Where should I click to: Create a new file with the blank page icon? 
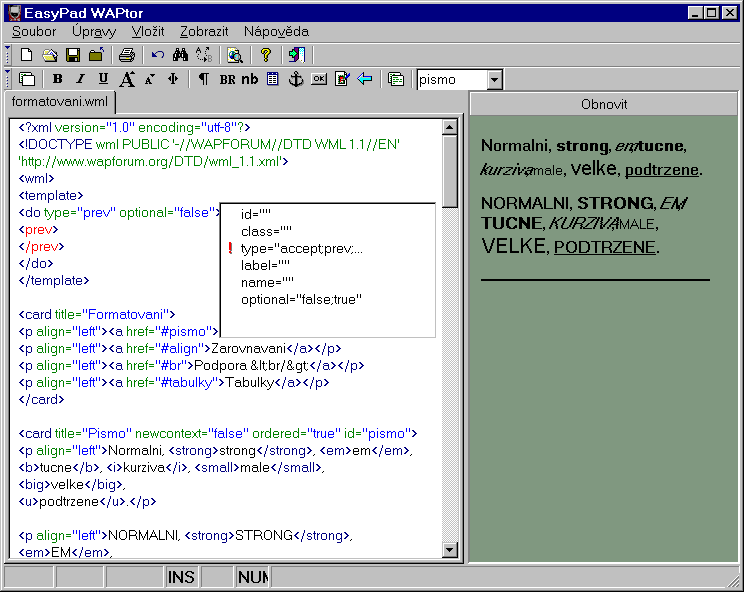27,55
